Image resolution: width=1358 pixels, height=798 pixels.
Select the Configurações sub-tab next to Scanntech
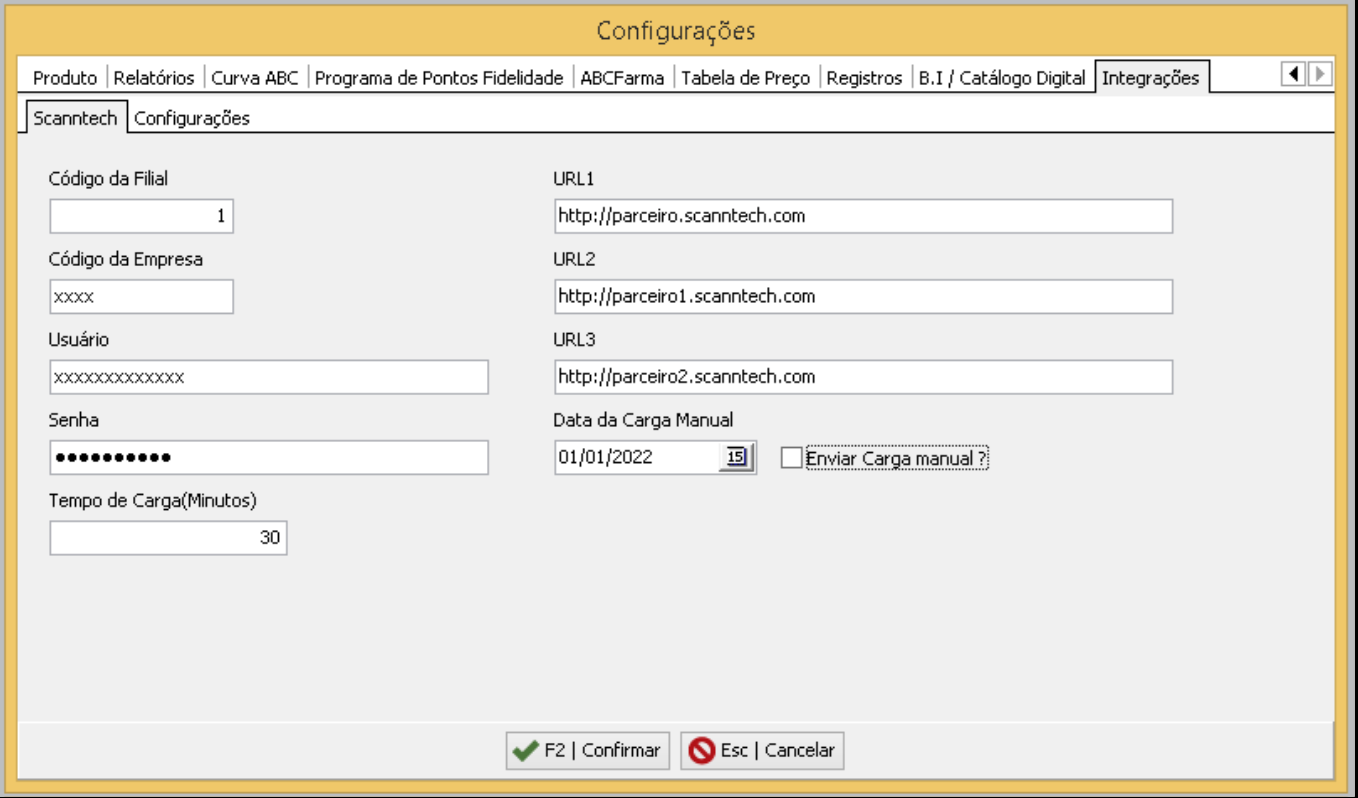click(x=192, y=118)
